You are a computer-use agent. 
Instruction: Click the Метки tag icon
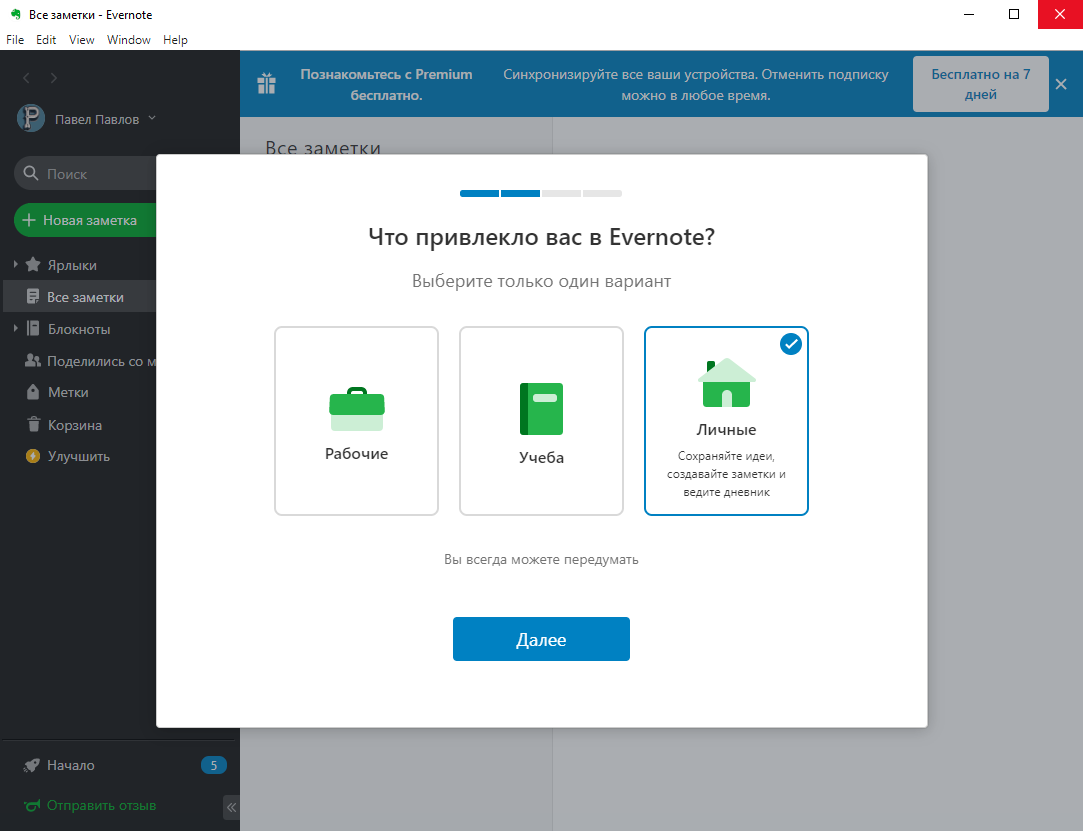click(32, 392)
